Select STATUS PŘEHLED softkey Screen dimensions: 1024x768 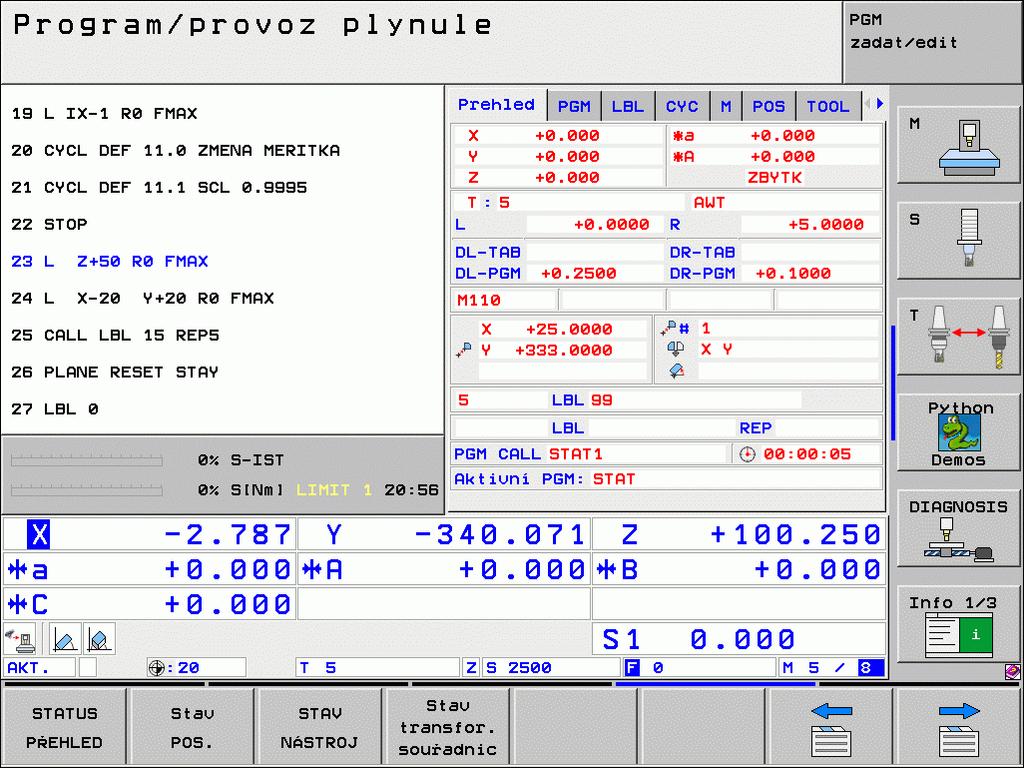[64, 728]
